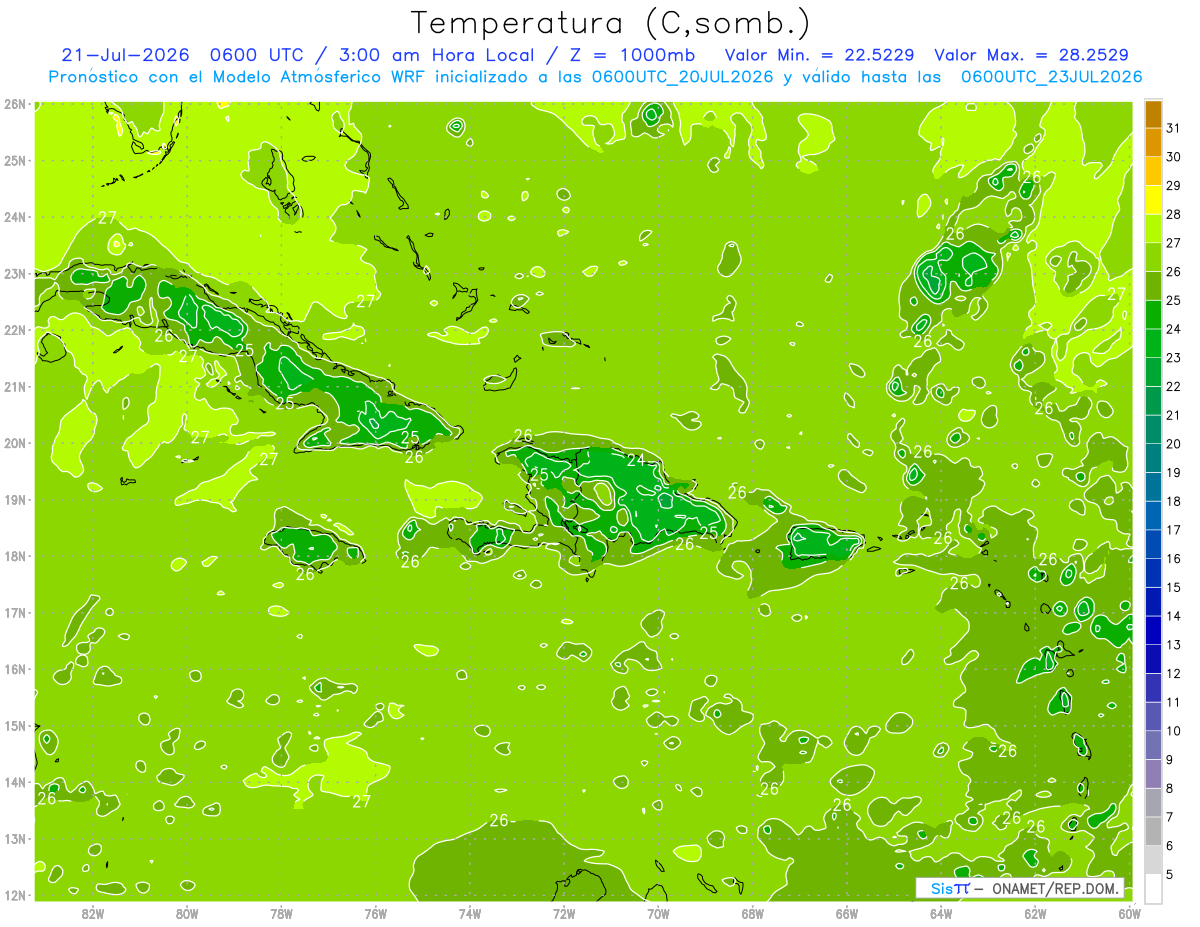
Task: Pick the teal legend swatch between 19 and 20
Action: tap(1153, 458)
